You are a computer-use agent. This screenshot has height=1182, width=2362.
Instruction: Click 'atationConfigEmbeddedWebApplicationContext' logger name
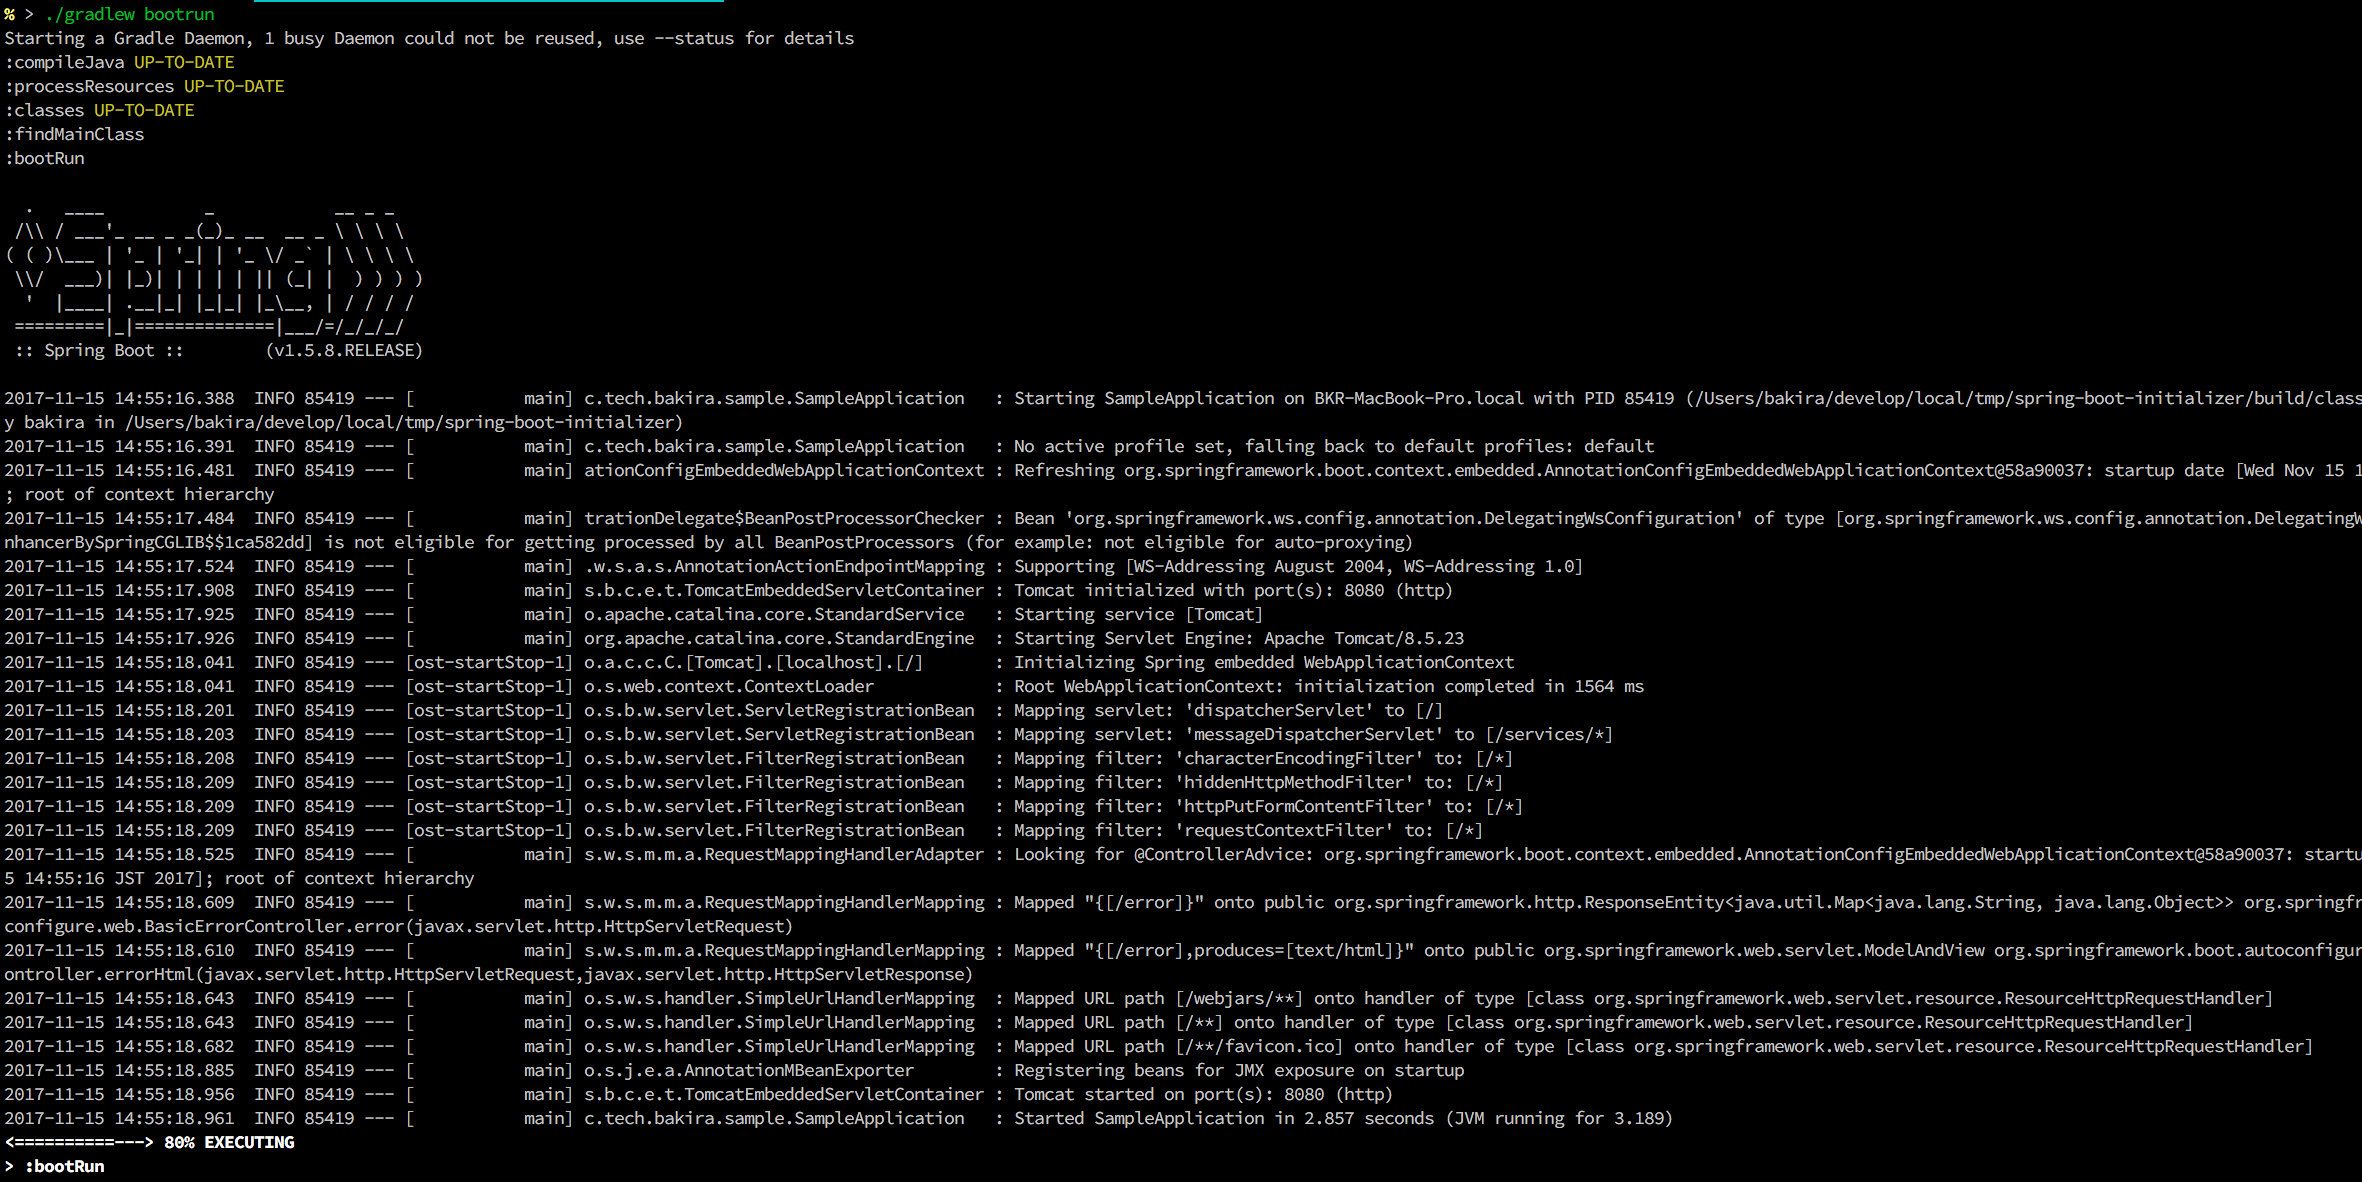[784, 470]
